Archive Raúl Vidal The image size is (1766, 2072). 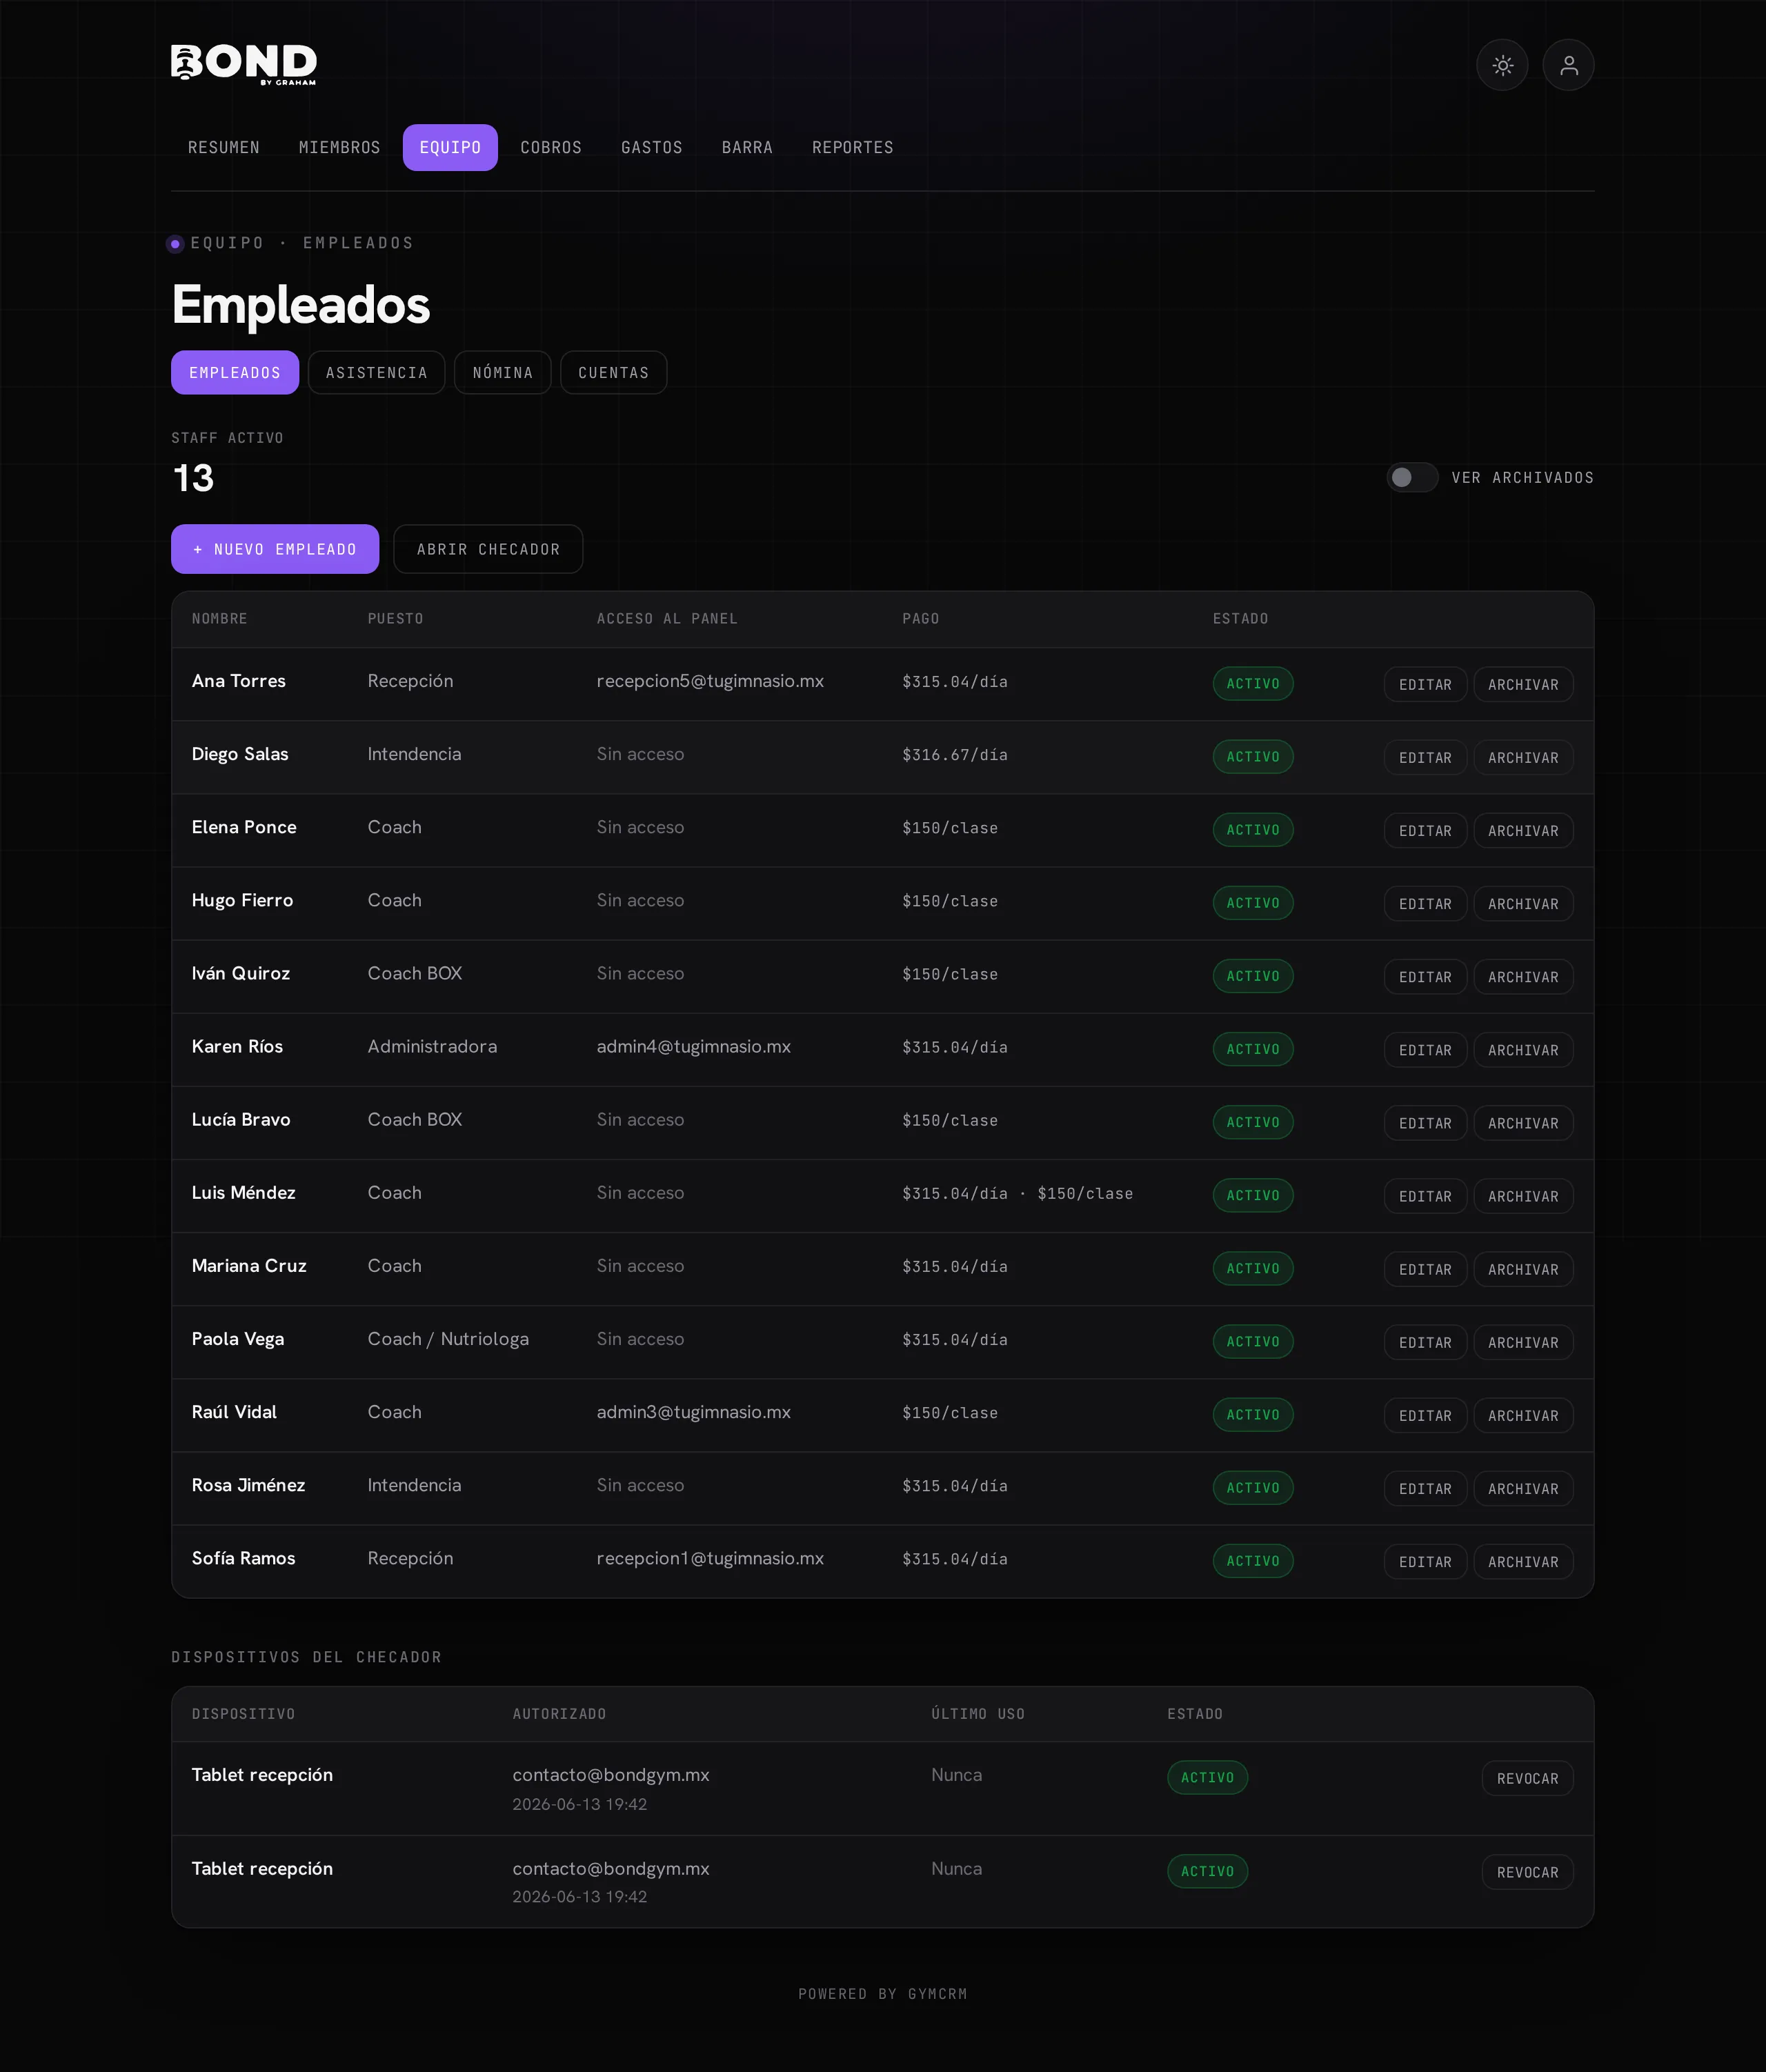pos(1523,1414)
